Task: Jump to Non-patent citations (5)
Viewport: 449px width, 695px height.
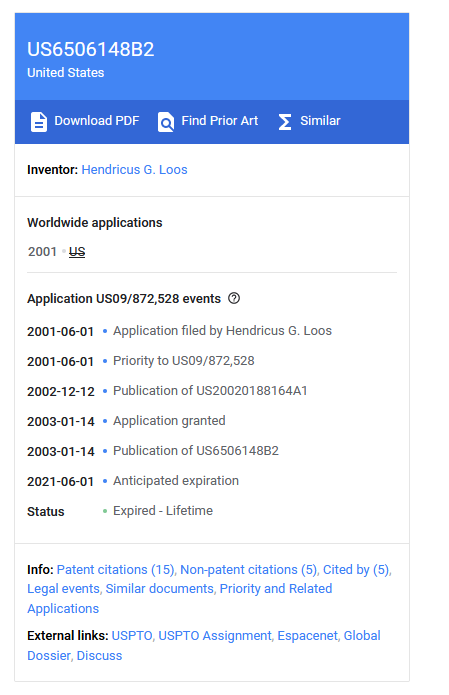Action: point(249,570)
